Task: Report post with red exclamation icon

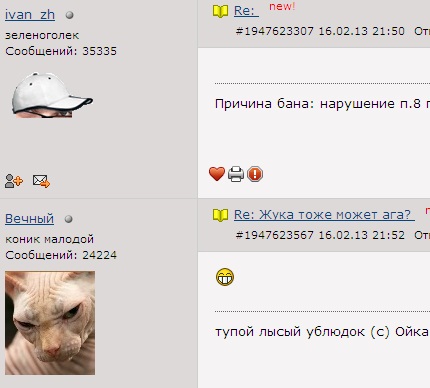Action: tap(255, 174)
